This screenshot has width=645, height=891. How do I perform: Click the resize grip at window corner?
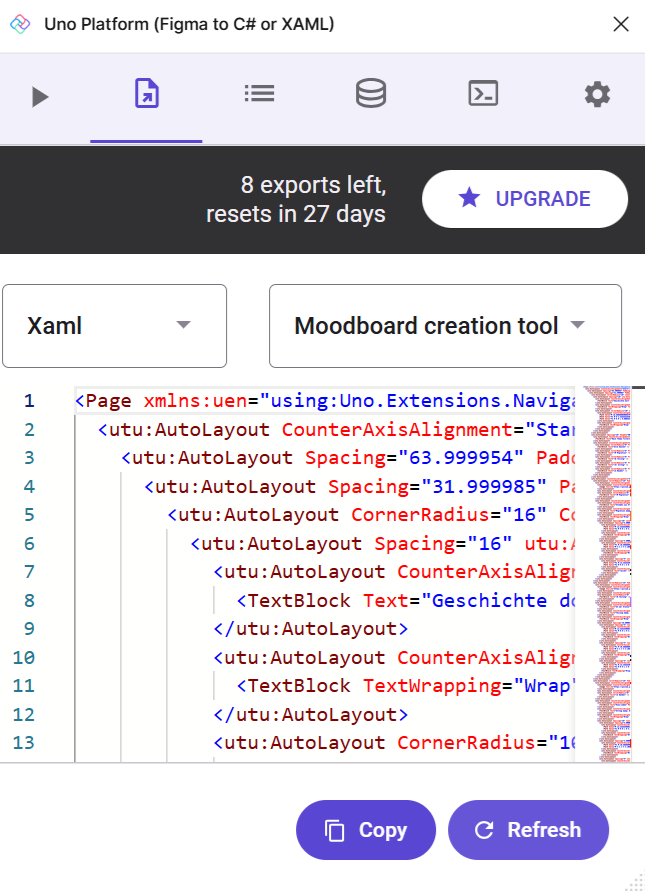click(634, 880)
